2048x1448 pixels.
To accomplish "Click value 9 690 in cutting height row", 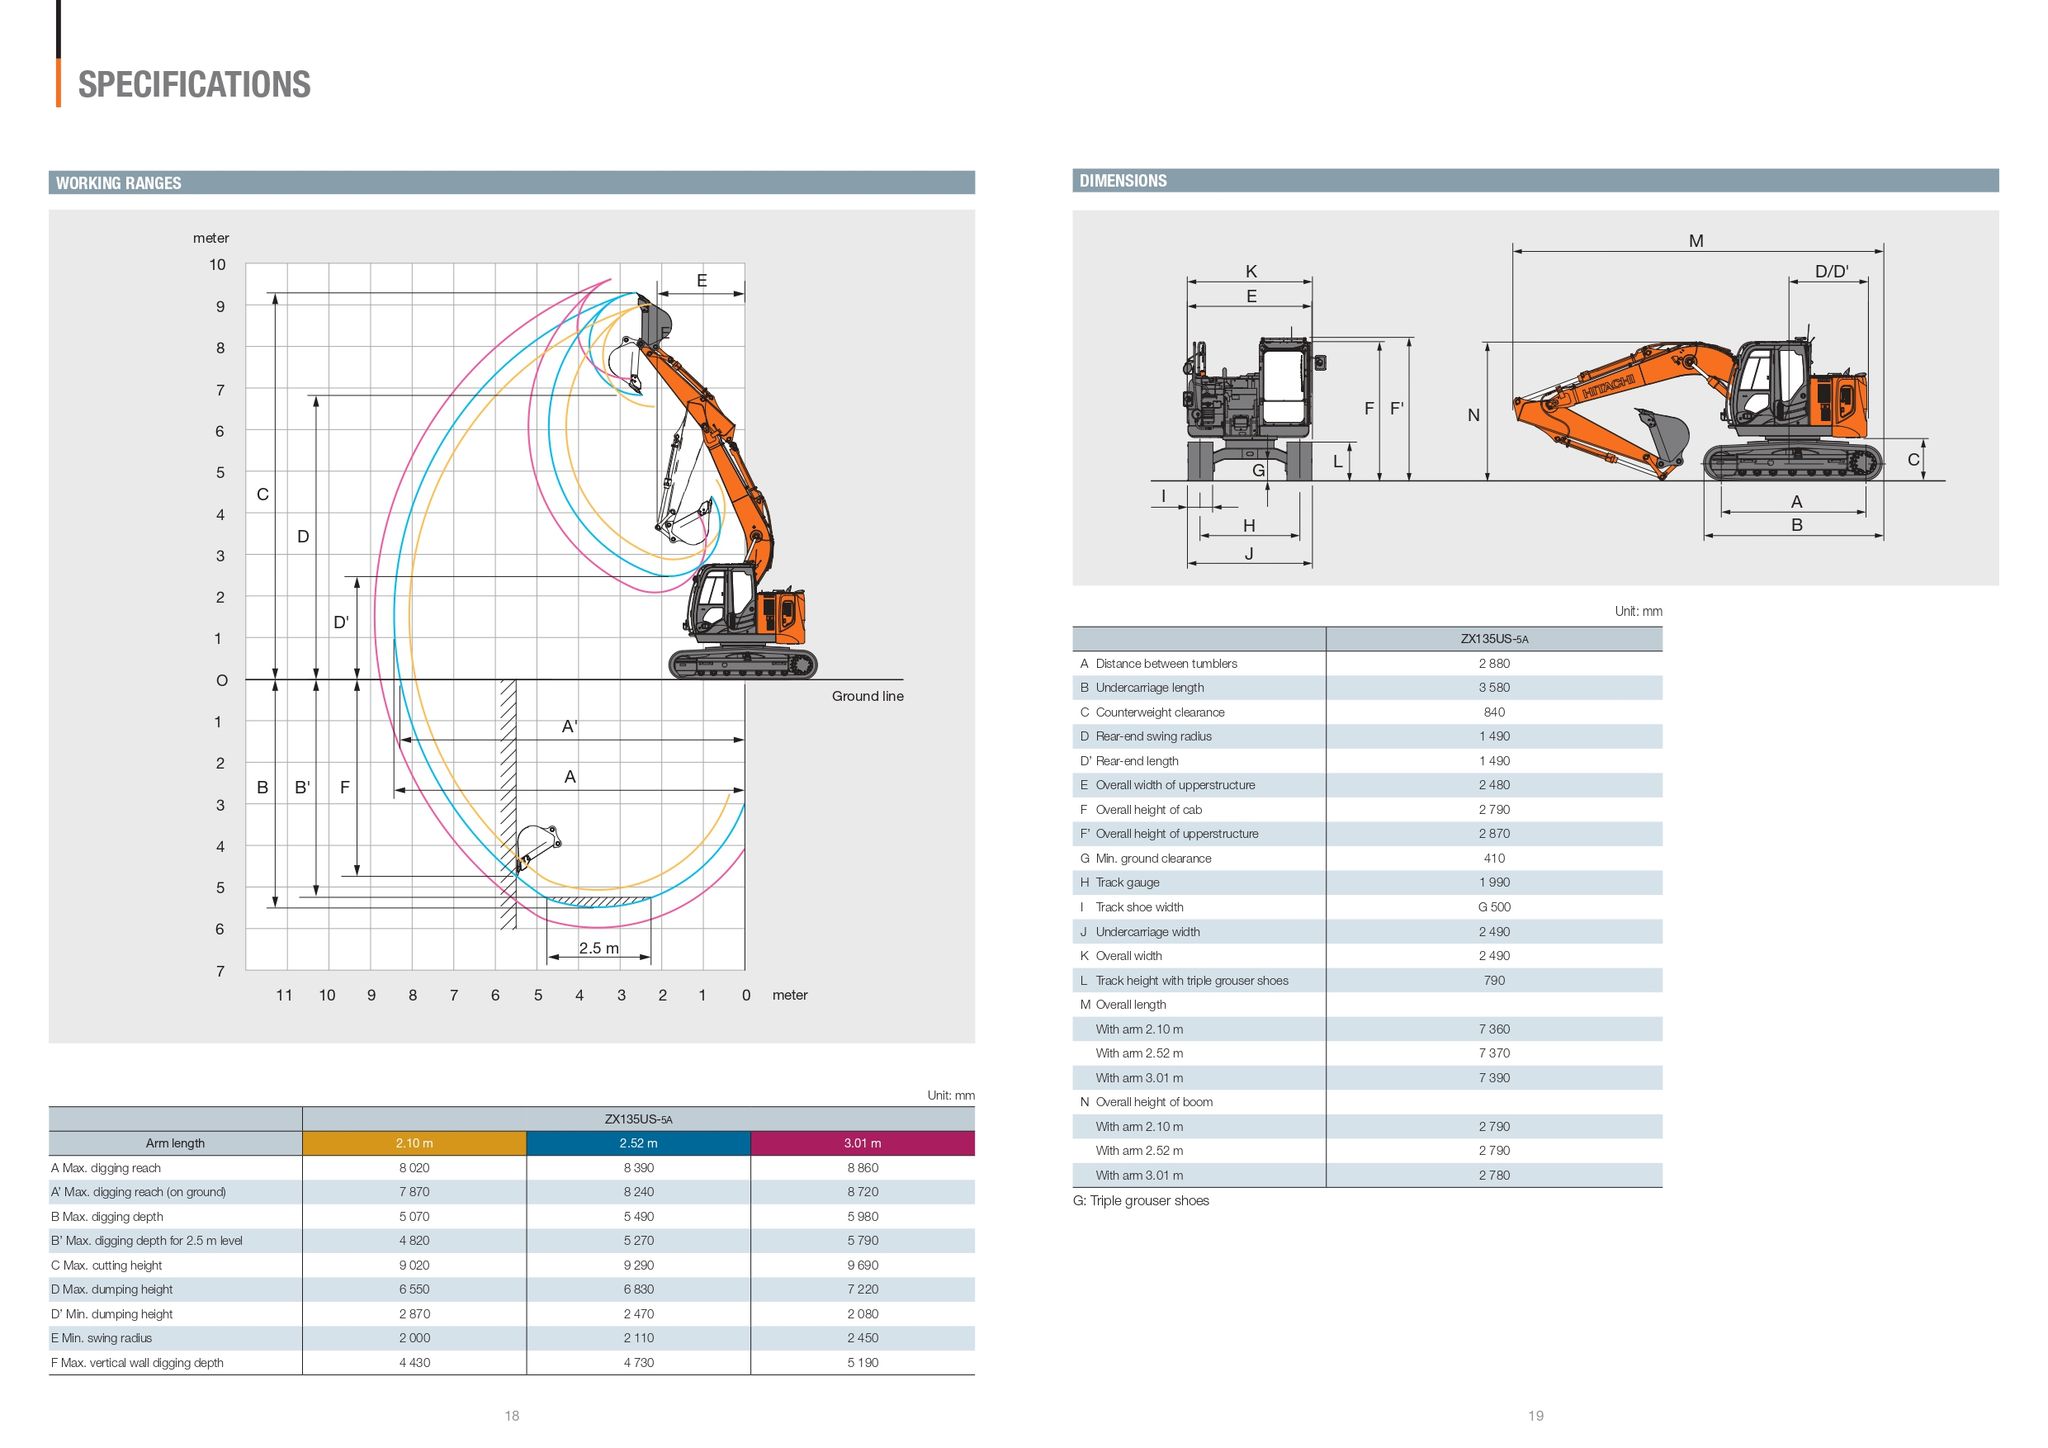I will pos(862,1265).
